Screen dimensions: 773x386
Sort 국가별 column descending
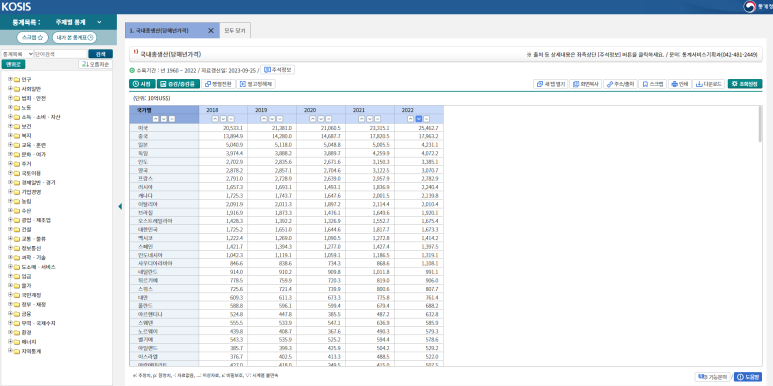click(x=164, y=119)
